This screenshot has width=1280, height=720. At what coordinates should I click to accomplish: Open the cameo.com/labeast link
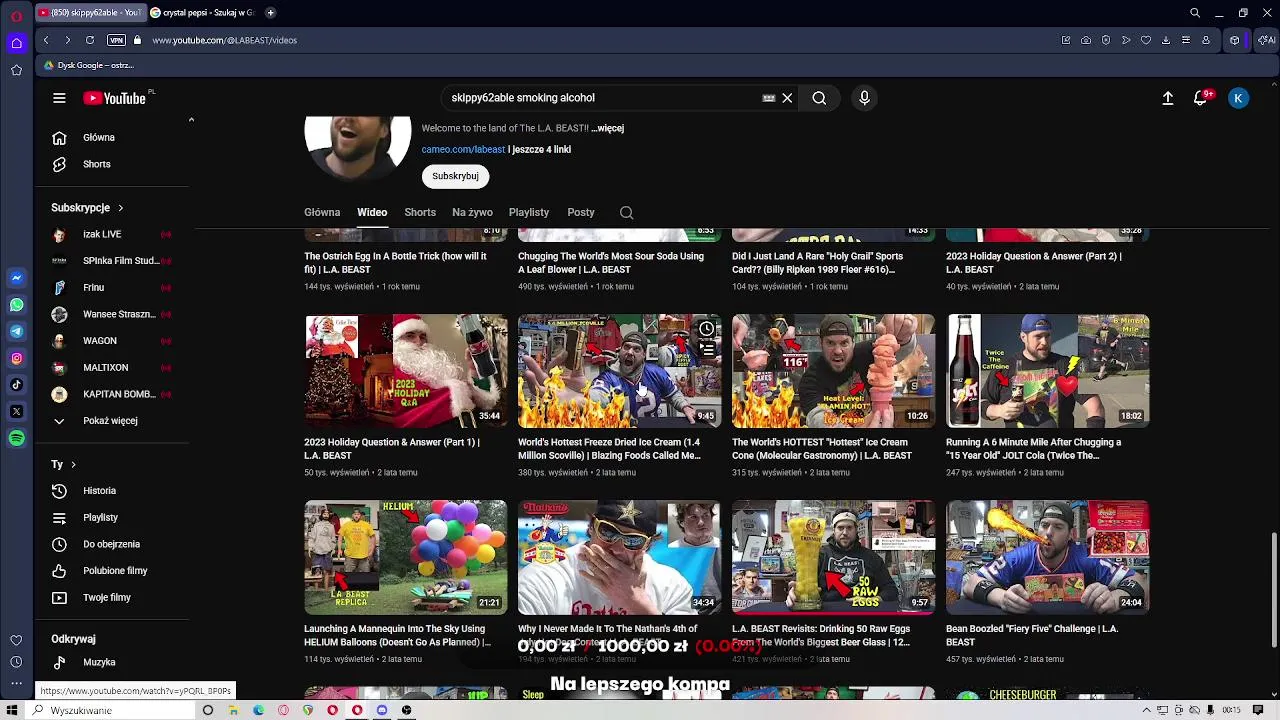pyautogui.click(x=463, y=149)
